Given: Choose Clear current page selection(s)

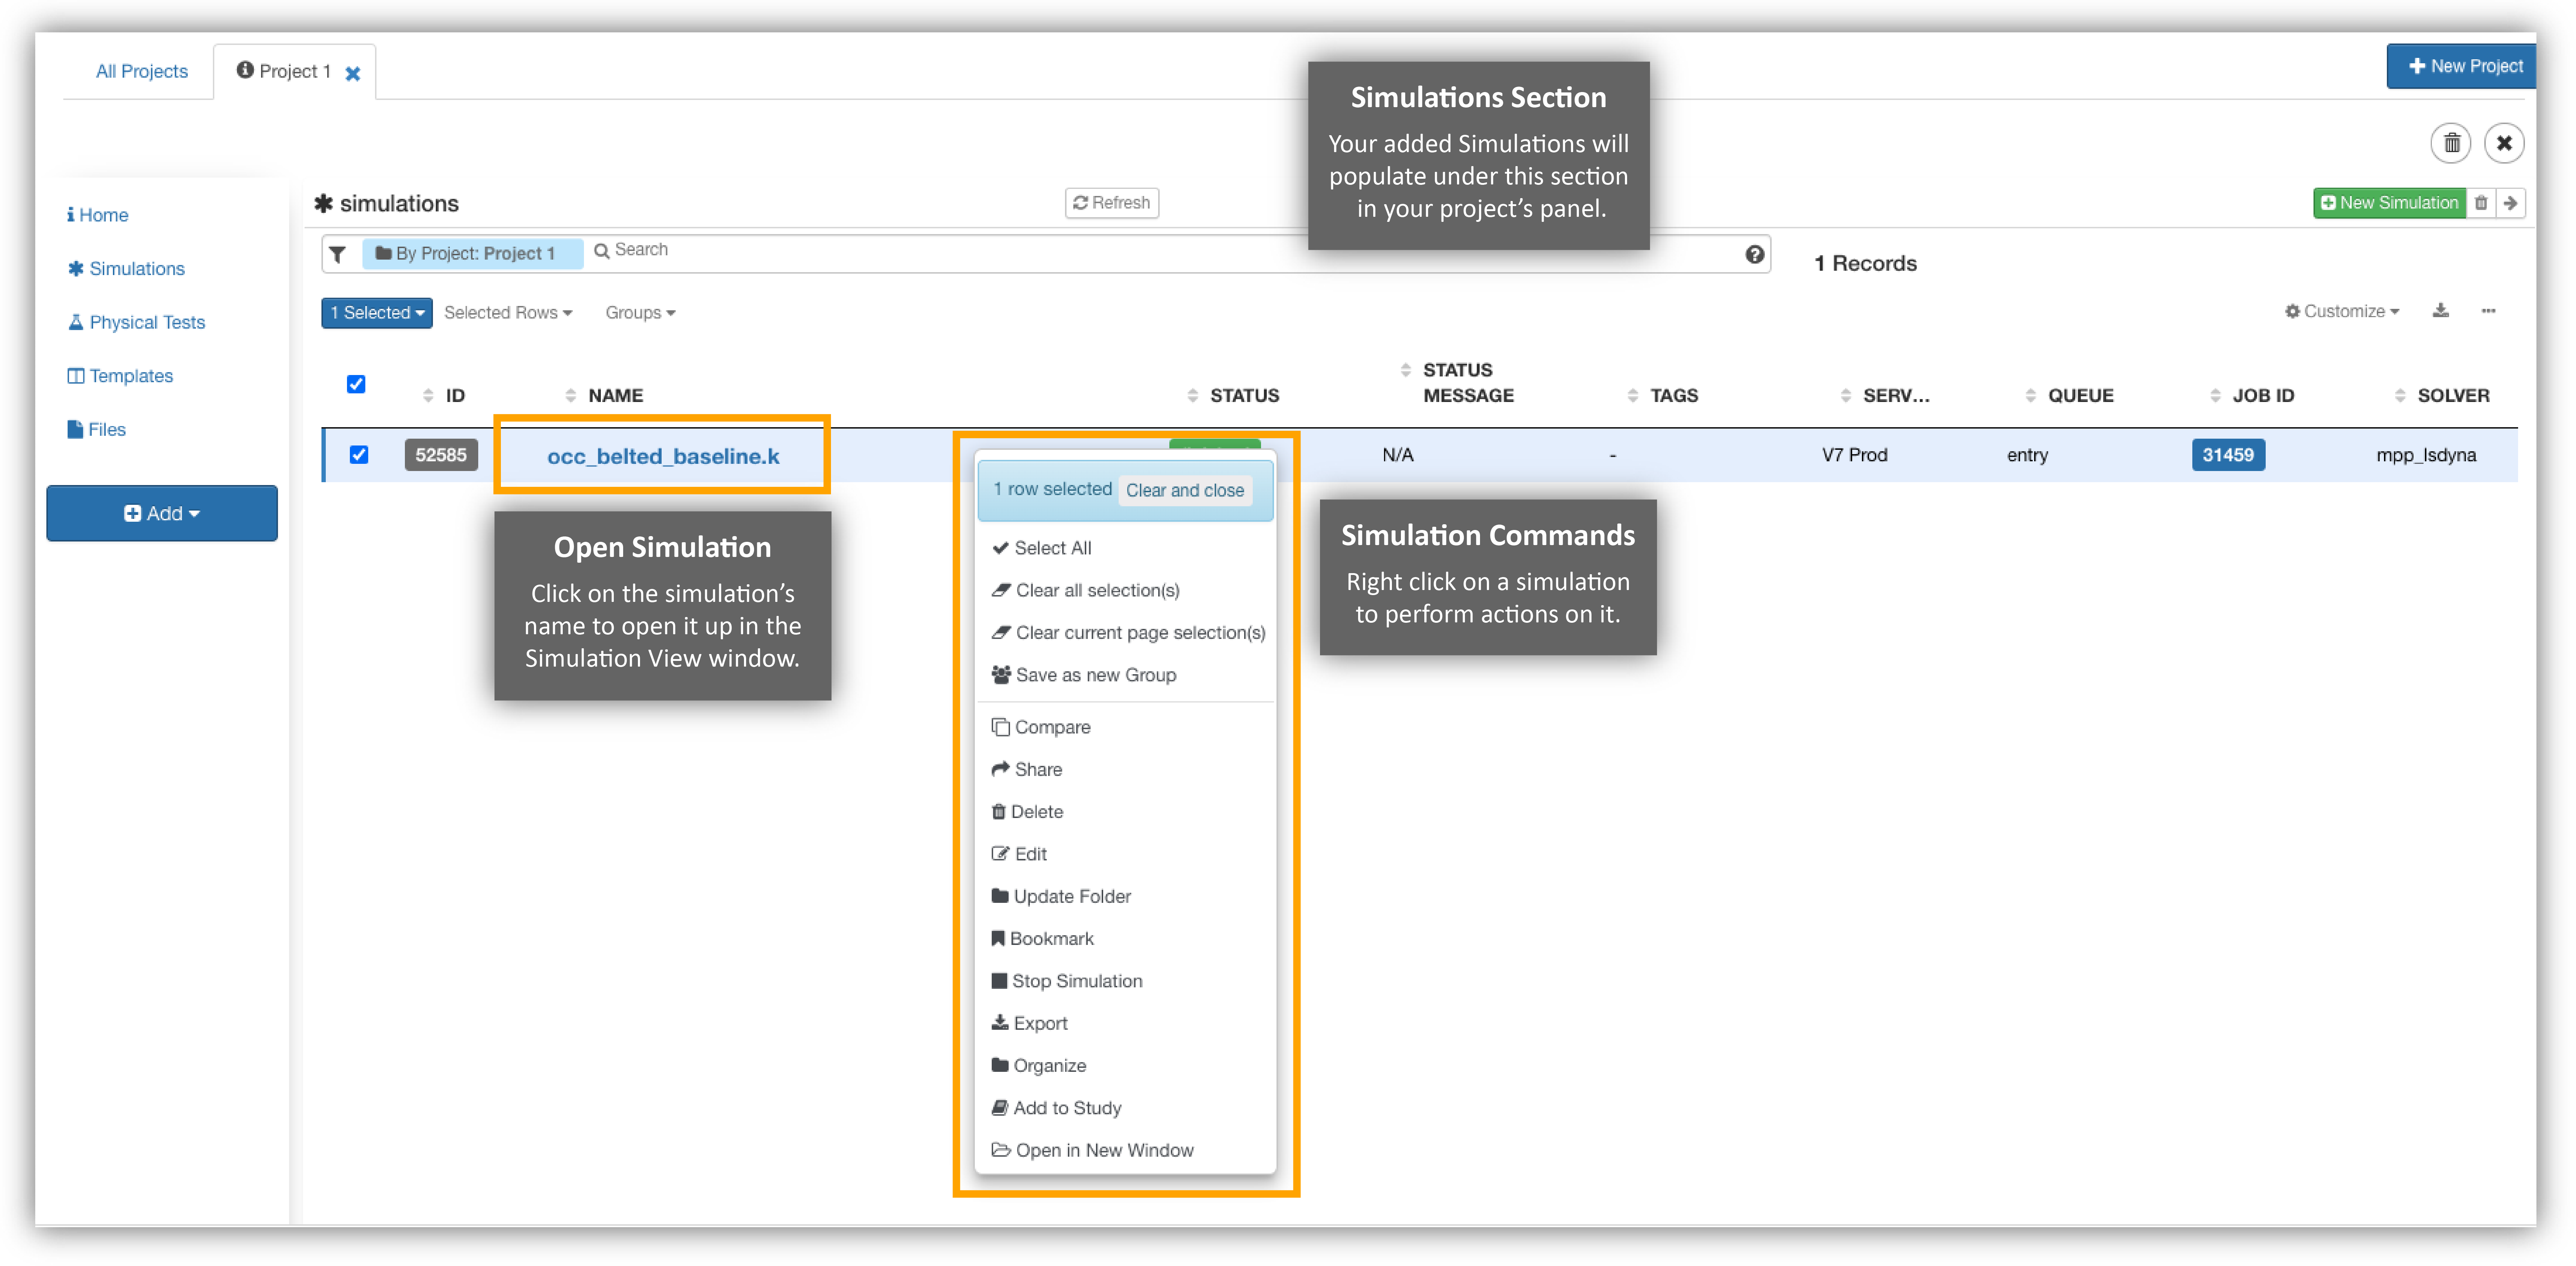Looking at the screenshot, I should pyautogui.click(x=1128, y=633).
